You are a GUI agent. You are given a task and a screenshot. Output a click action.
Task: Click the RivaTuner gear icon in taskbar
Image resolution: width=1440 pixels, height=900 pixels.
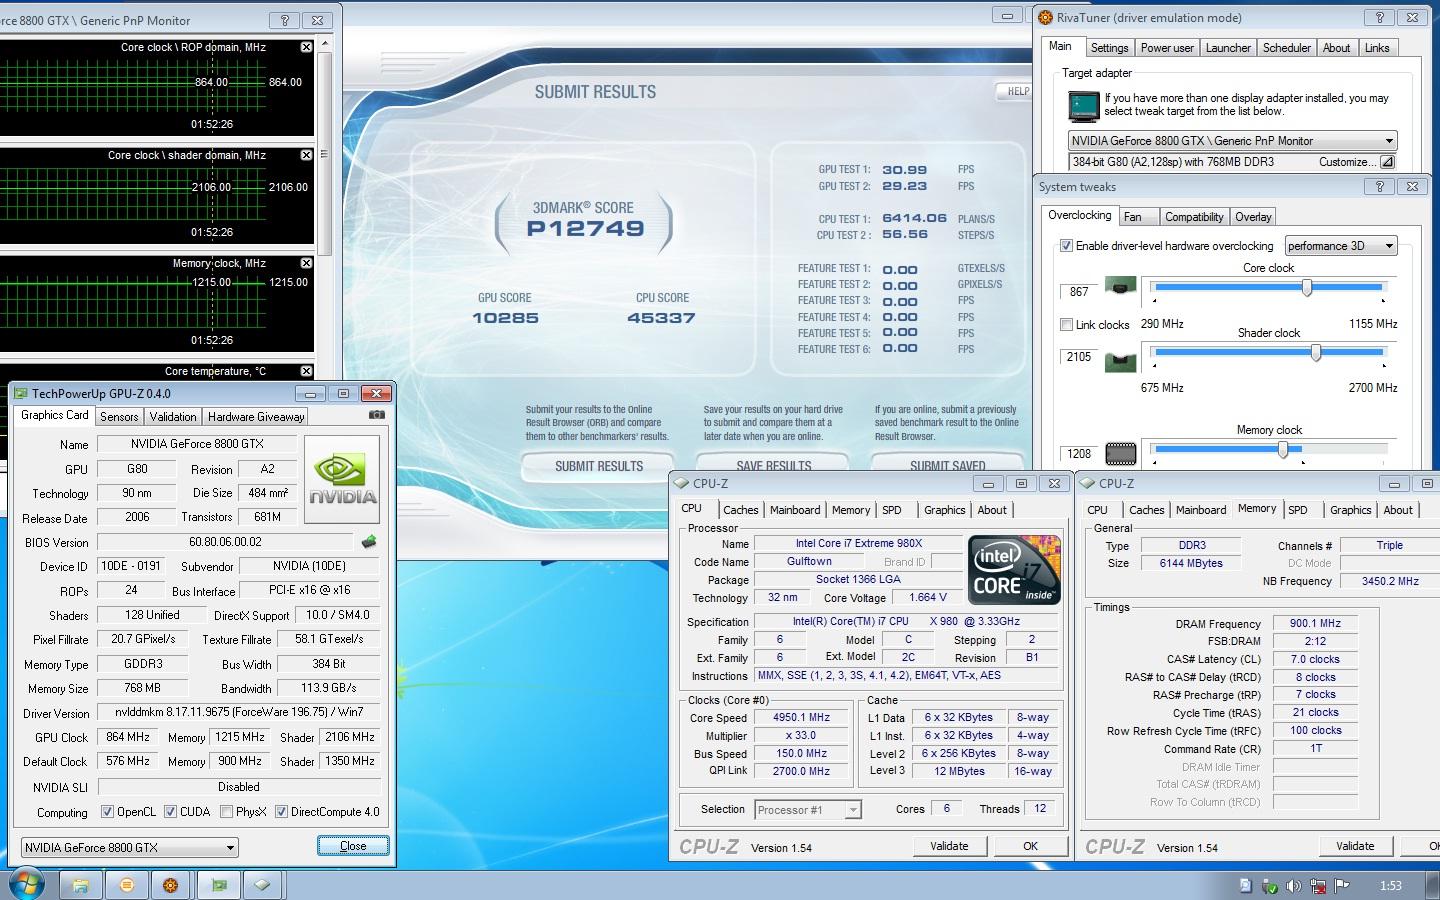(170, 885)
